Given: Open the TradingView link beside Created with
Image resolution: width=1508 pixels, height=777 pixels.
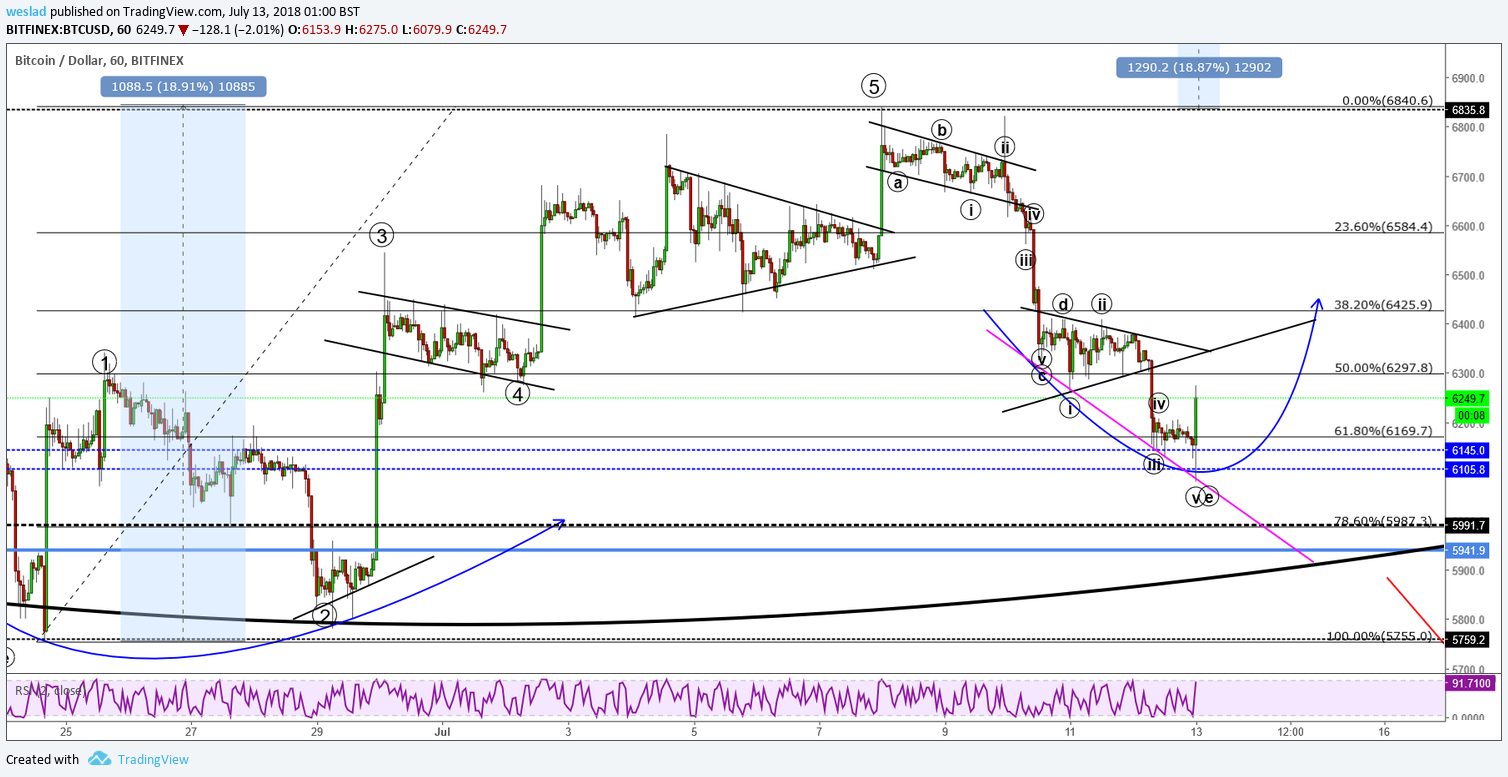Looking at the screenshot, I should (x=153, y=759).
